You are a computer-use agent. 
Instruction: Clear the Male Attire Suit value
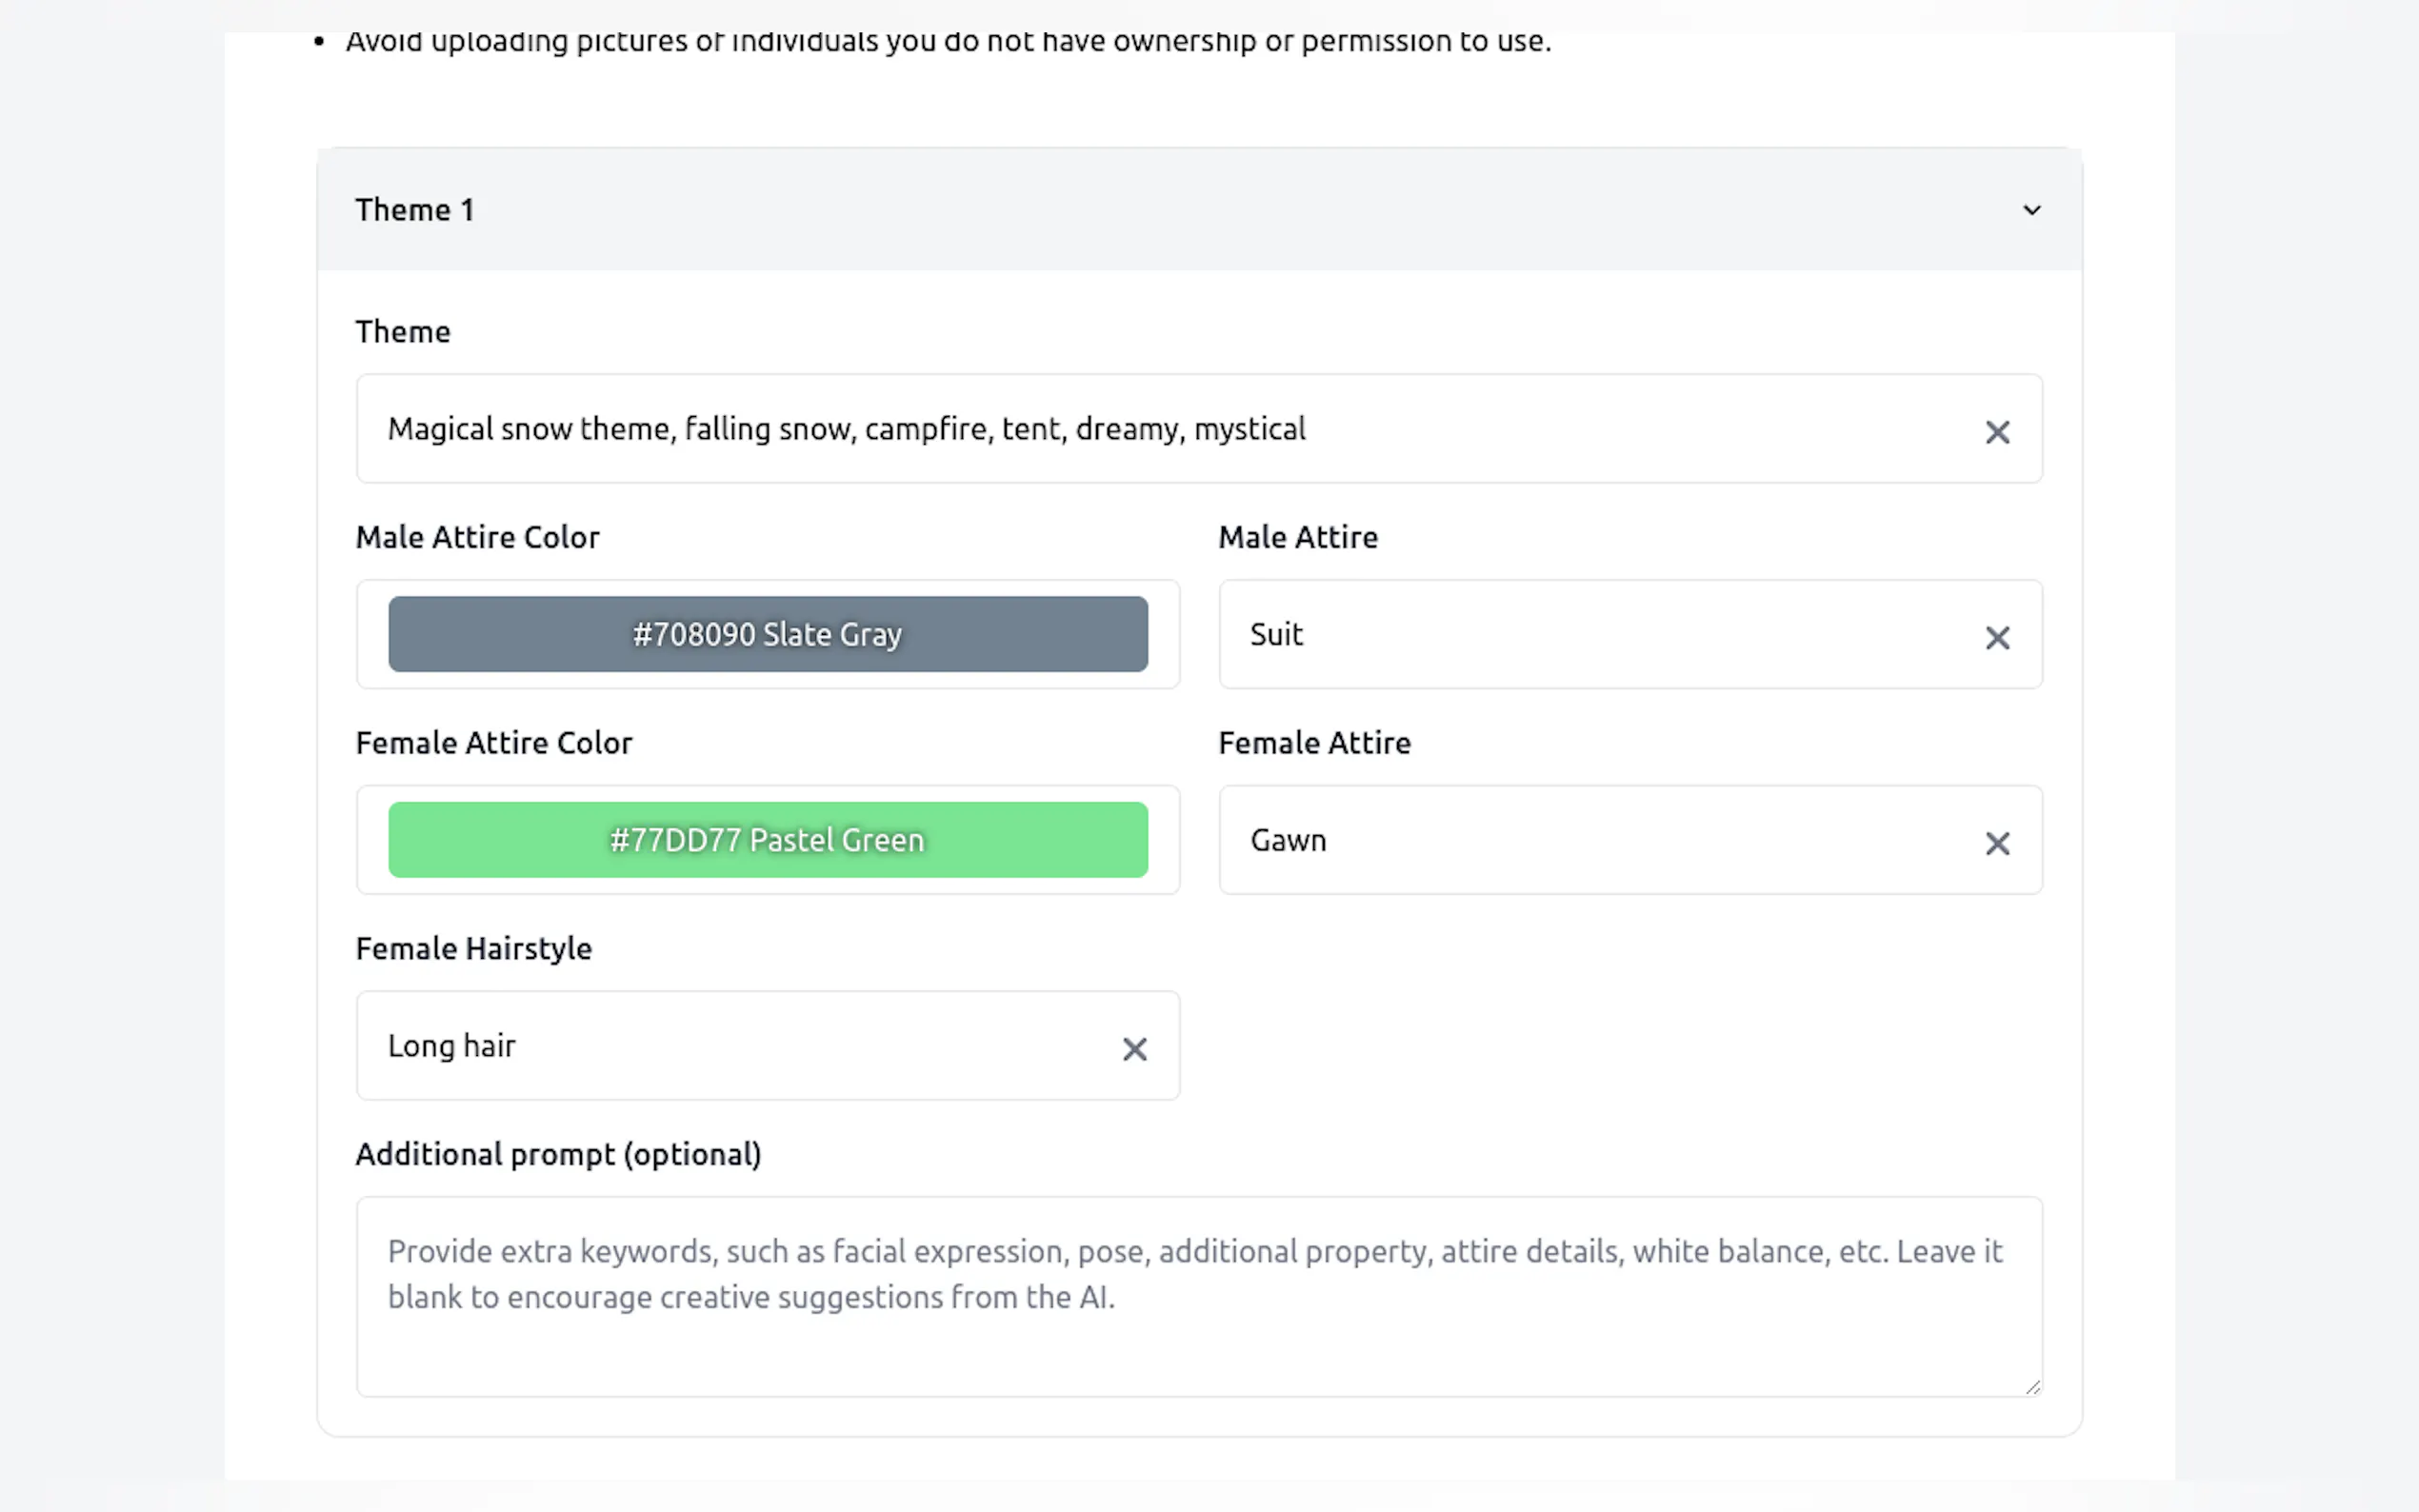coord(1997,638)
